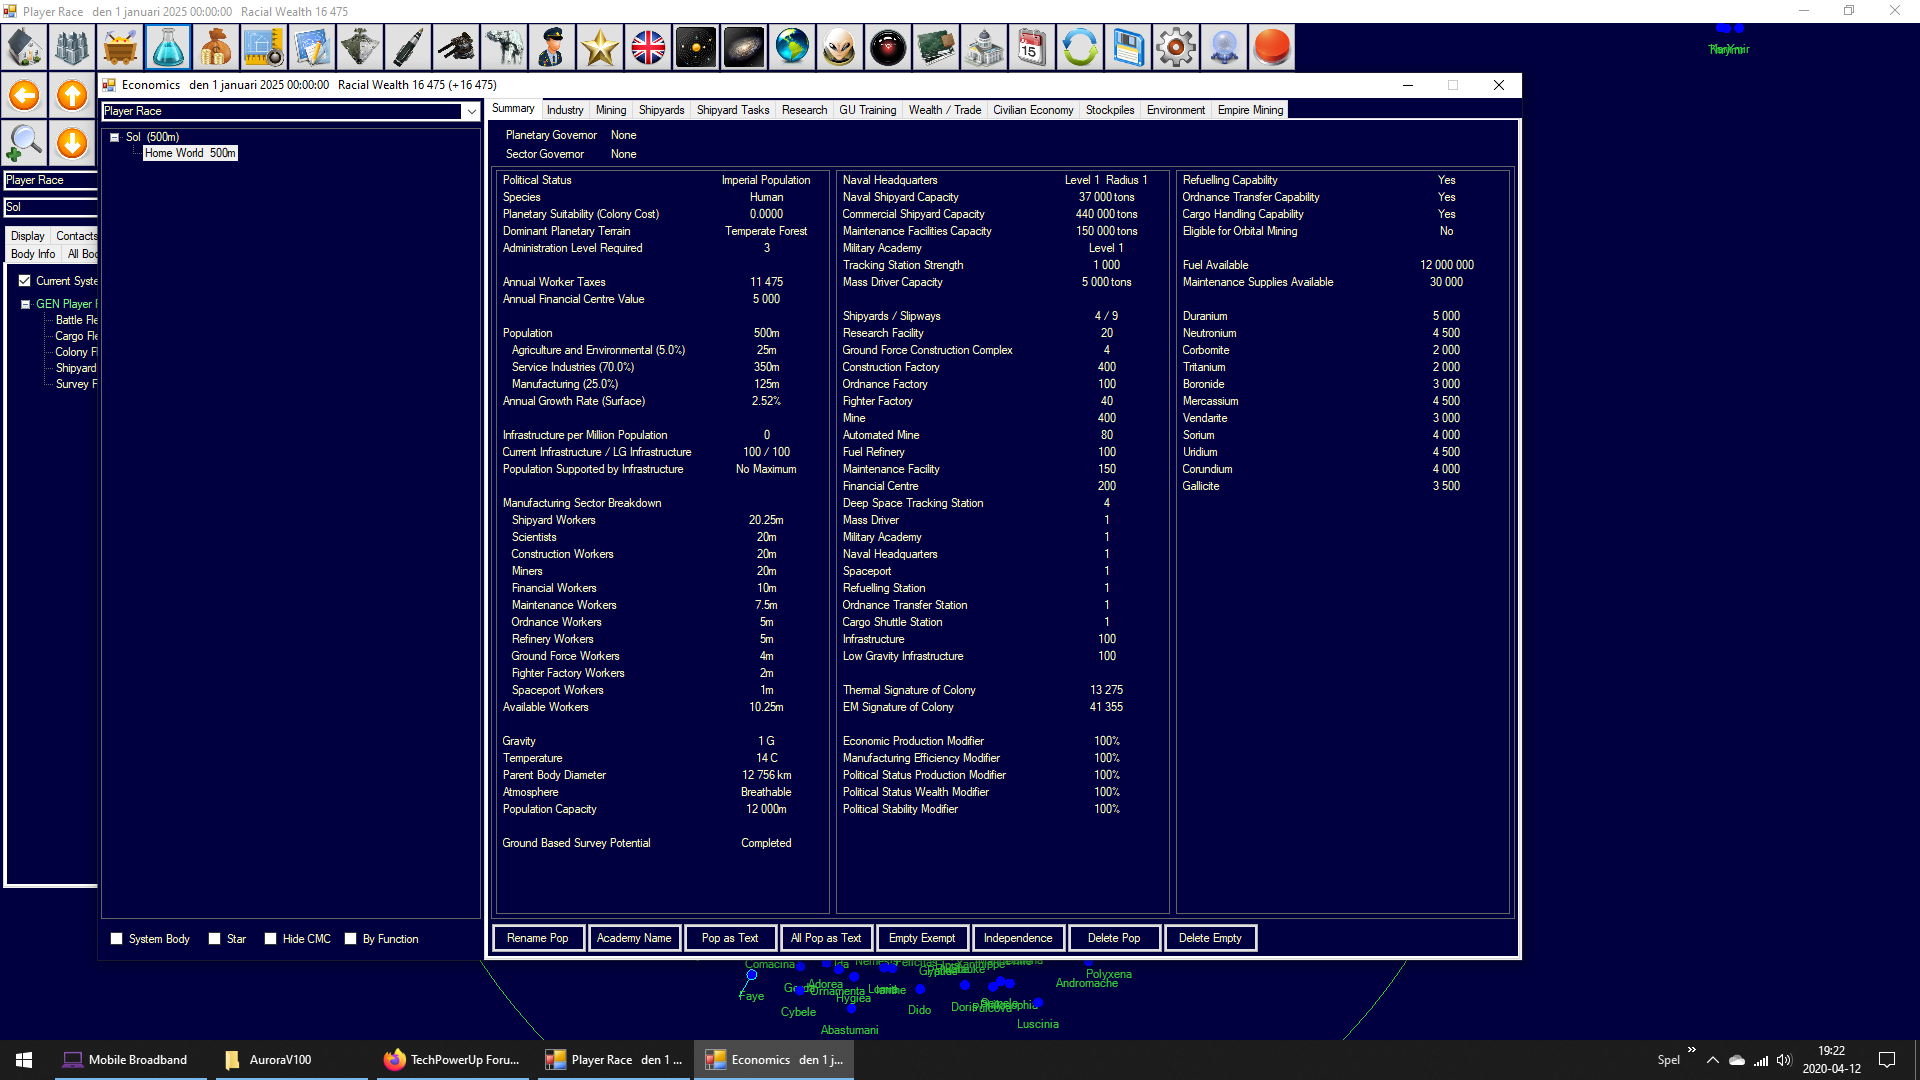Viewport: 1920px width, 1080px height.
Task: Open the Wealth / Trade tab
Action: [944, 110]
